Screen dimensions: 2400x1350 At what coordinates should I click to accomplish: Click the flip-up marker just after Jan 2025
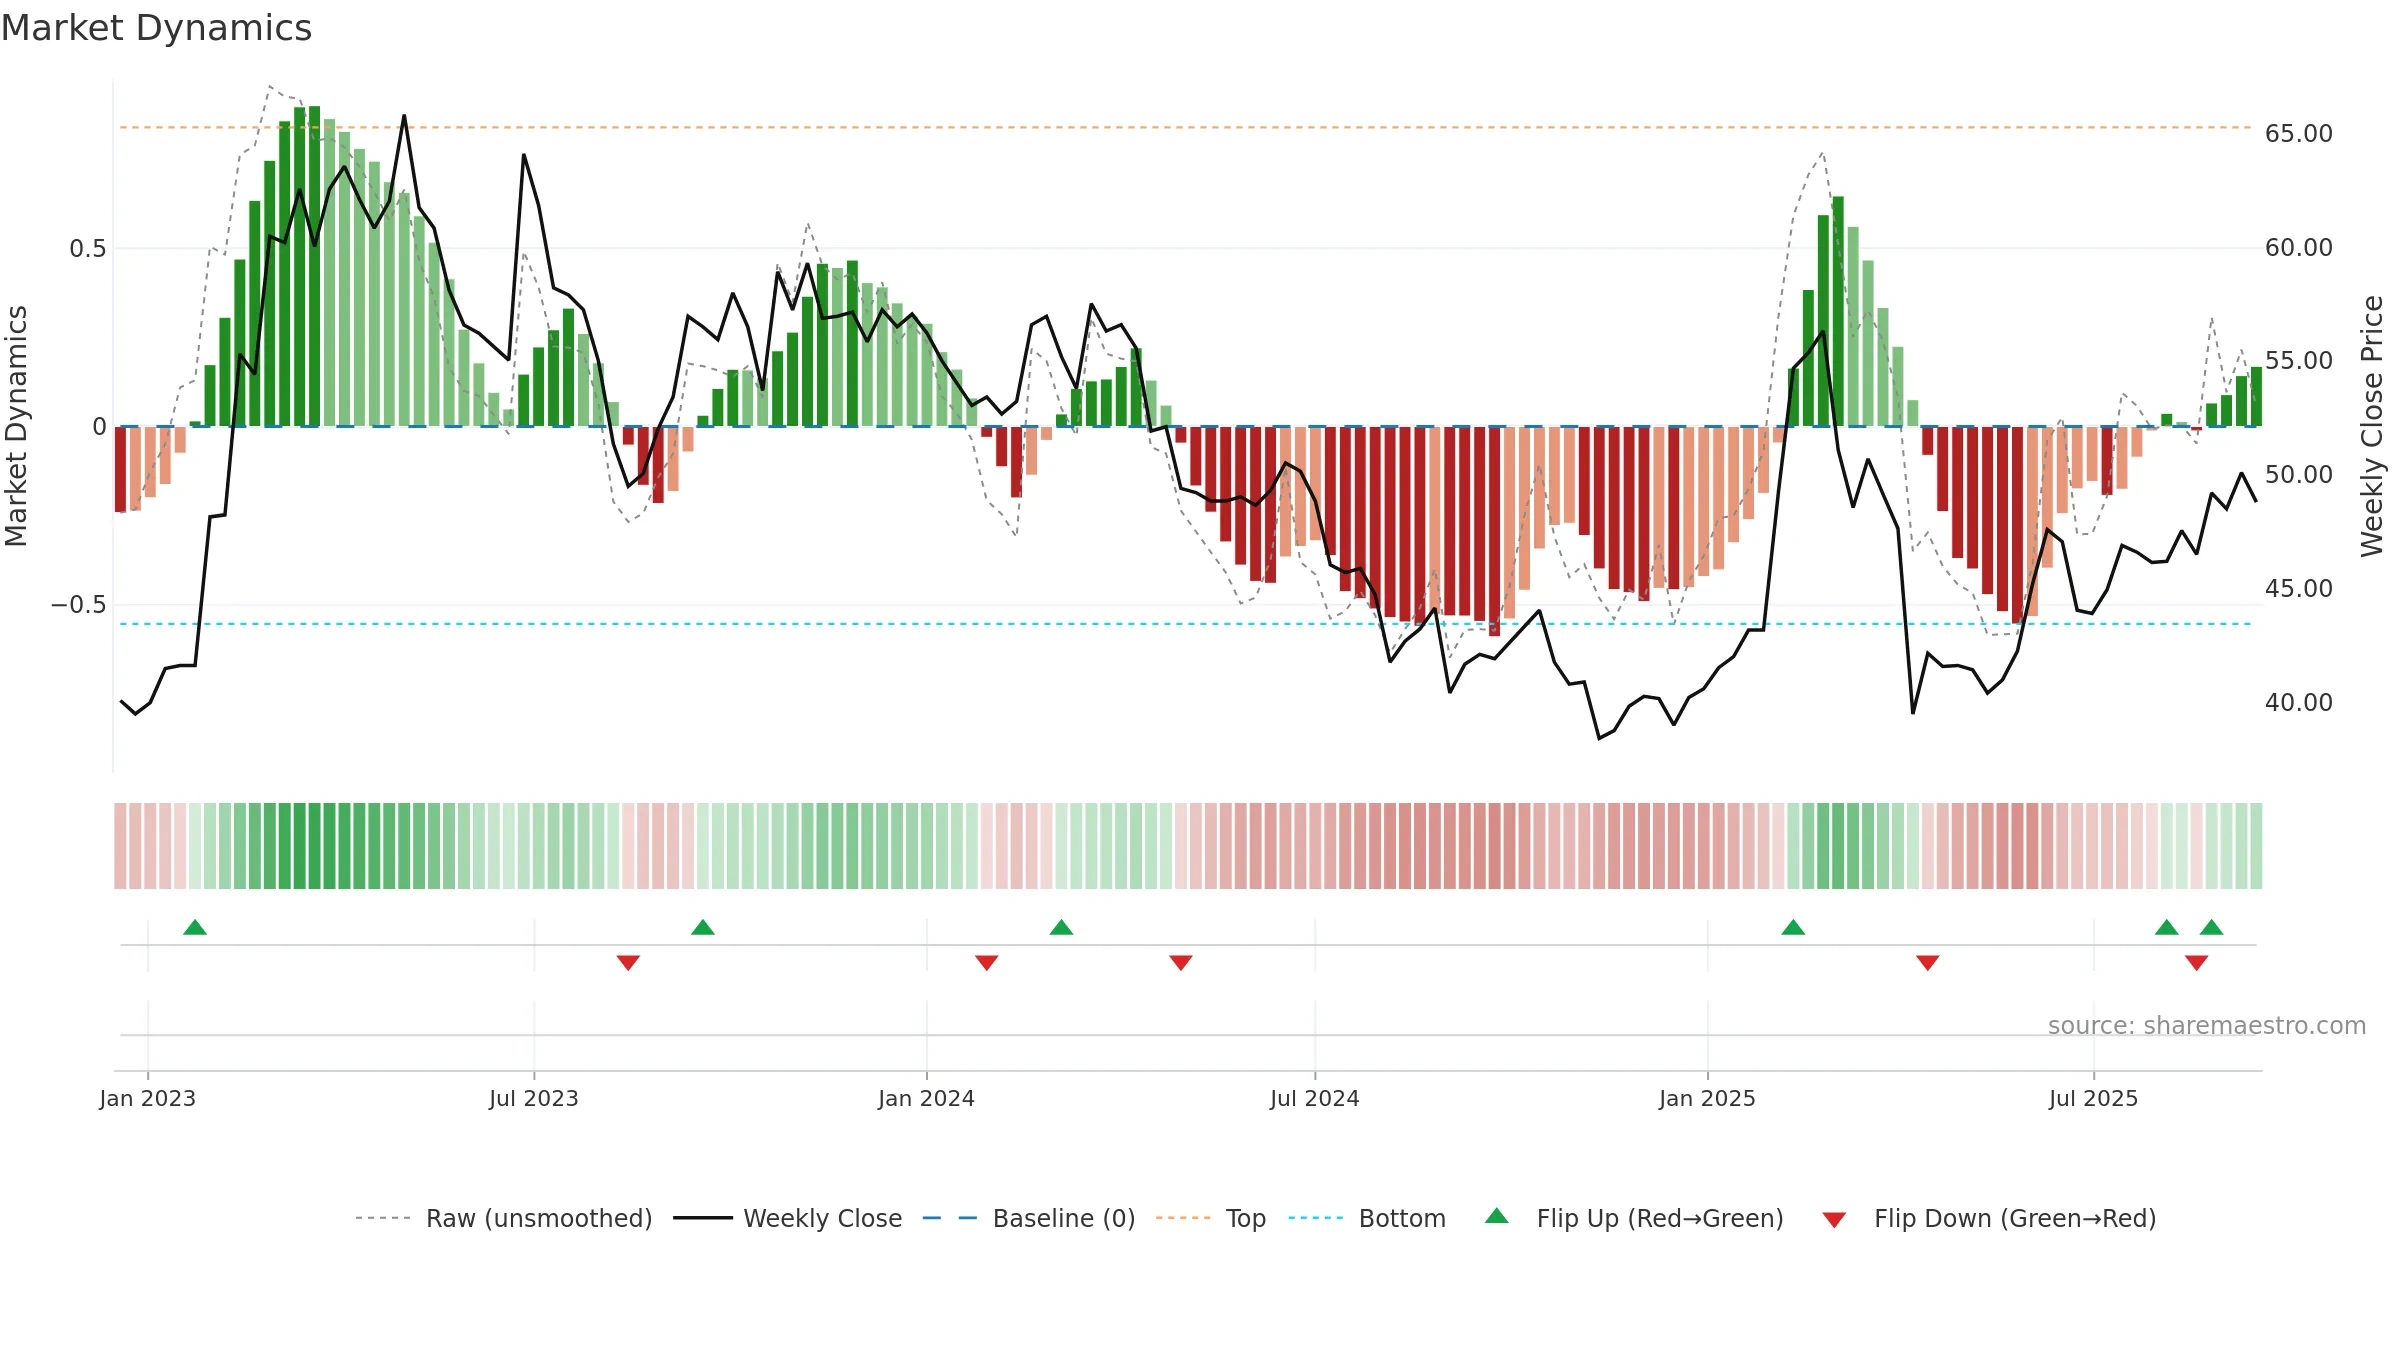click(x=1793, y=927)
